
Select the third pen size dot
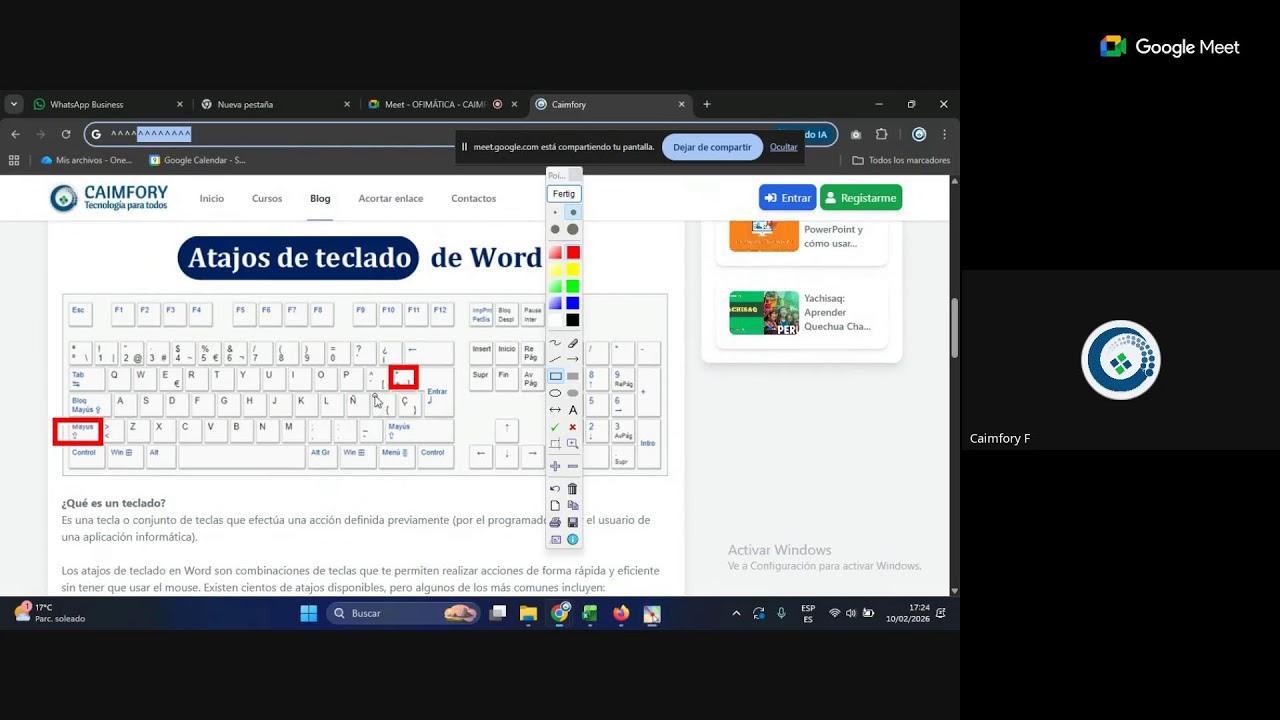point(555,229)
